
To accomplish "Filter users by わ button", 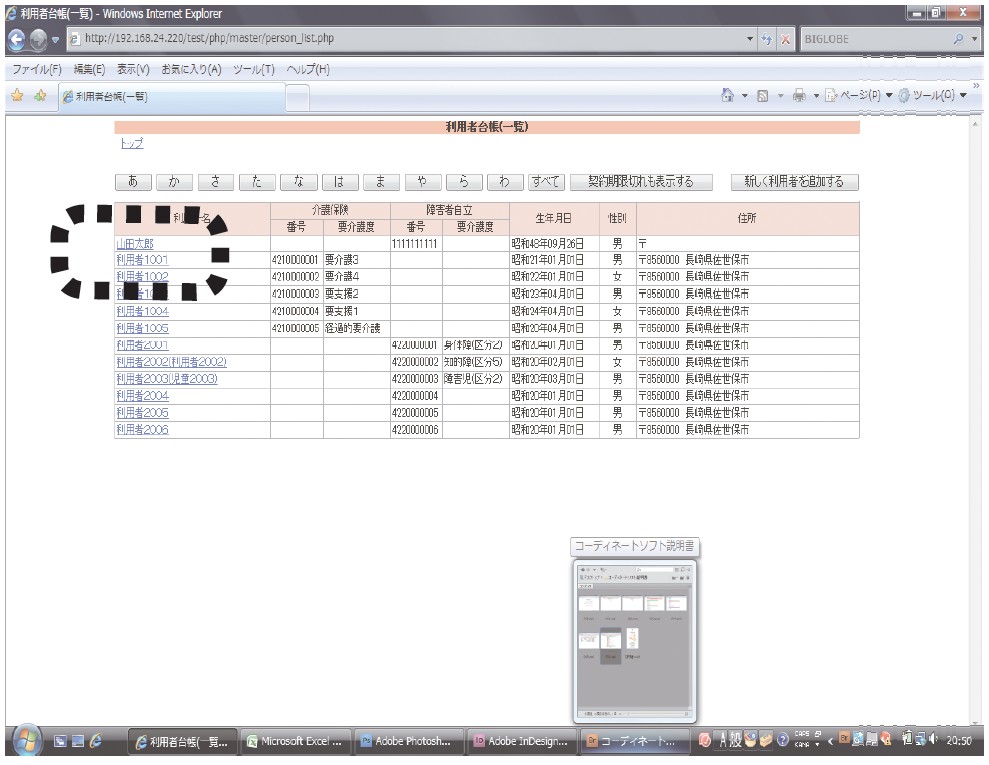I will (505, 182).
